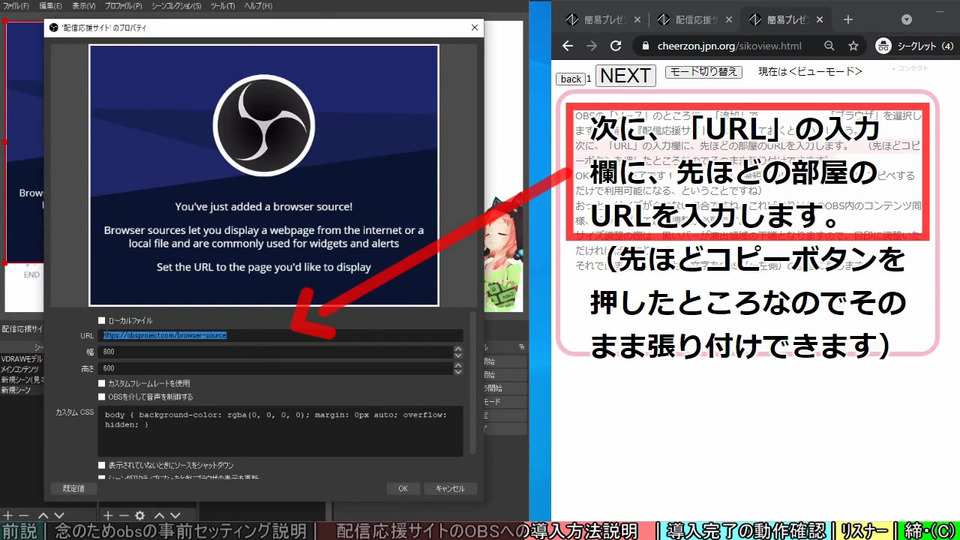Move the selected scene down in the list
The image size is (960, 540).
coord(59,516)
